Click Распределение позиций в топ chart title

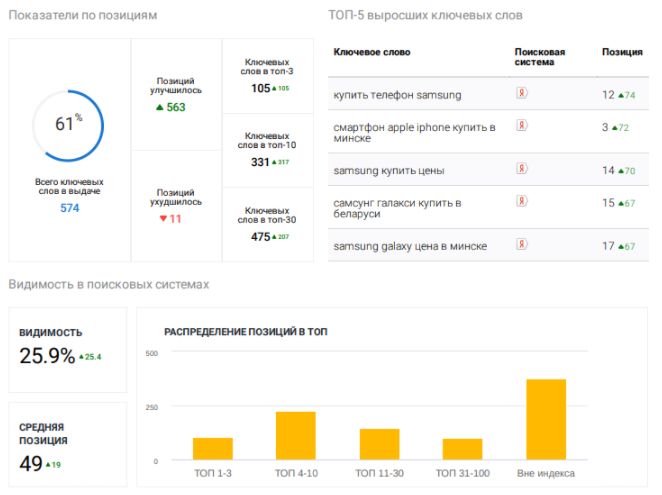tap(246, 332)
